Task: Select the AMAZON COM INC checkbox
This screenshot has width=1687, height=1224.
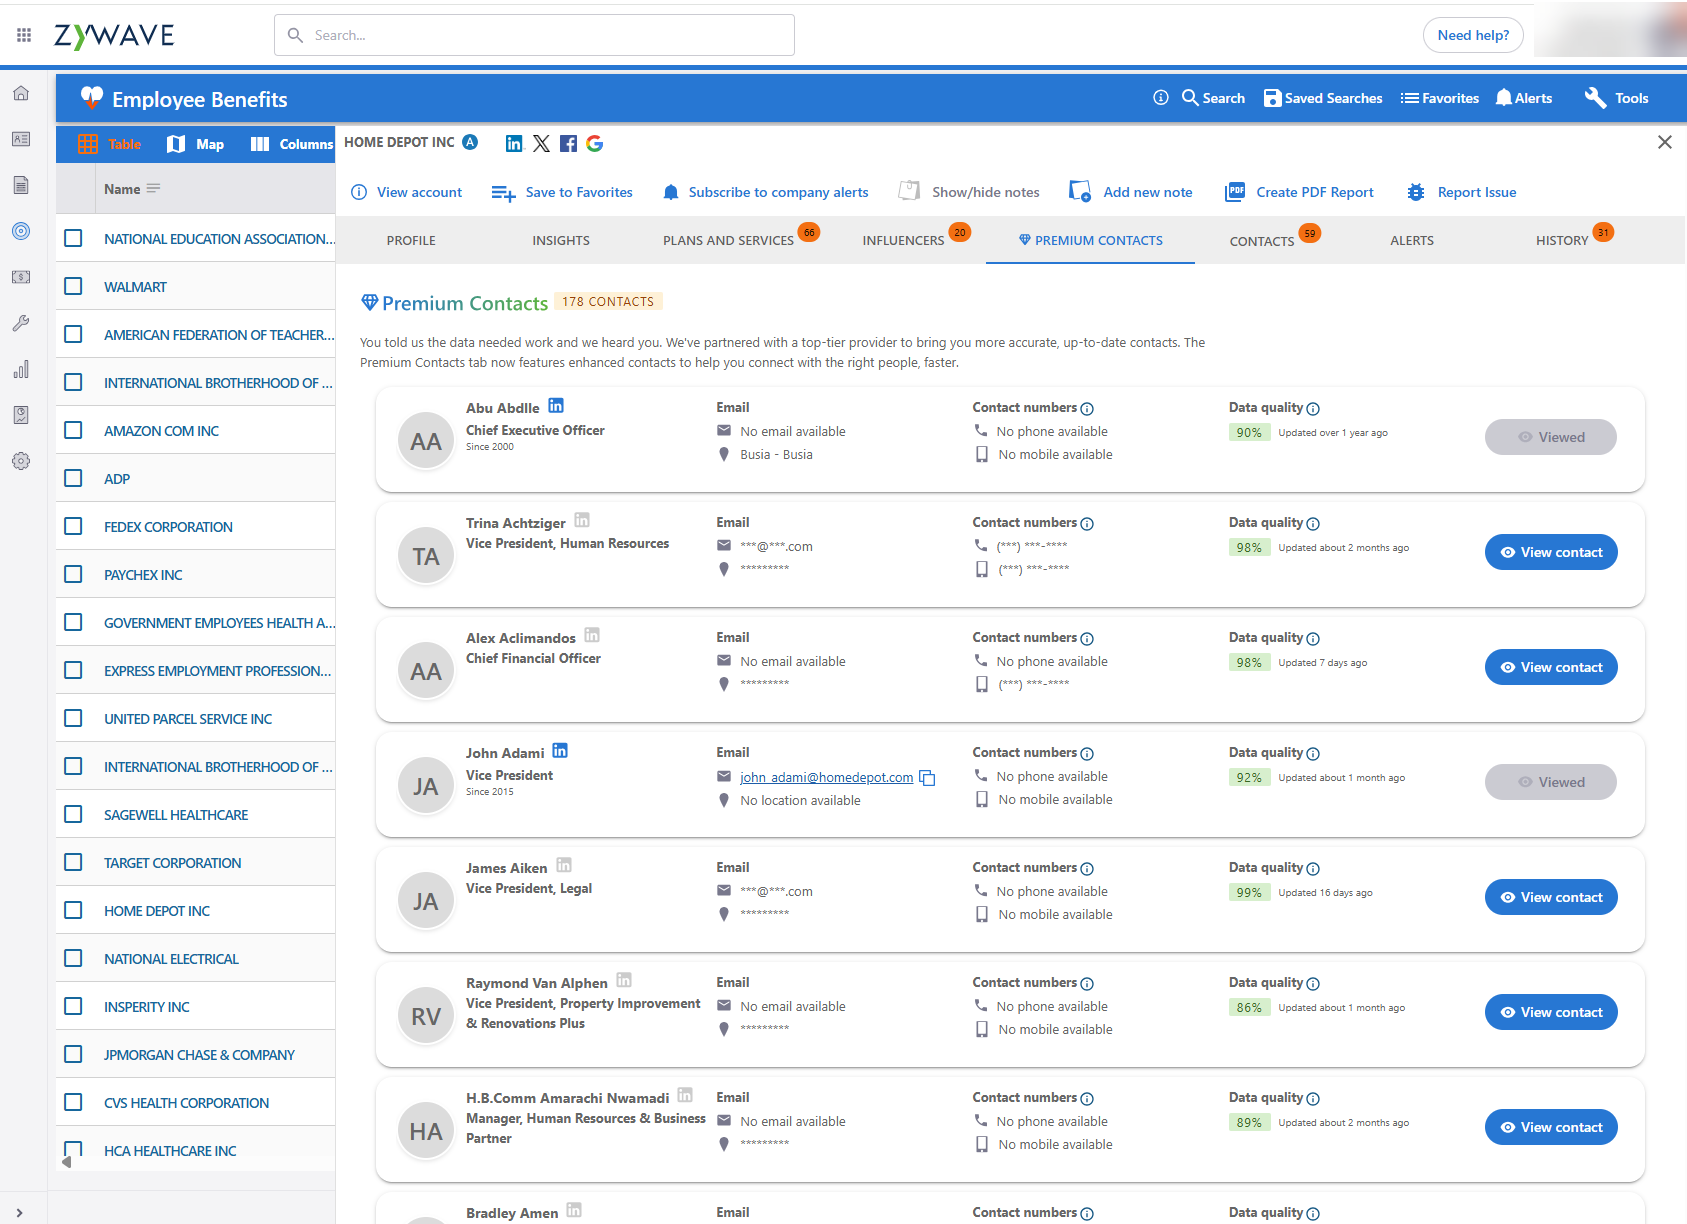Action: pos(73,430)
